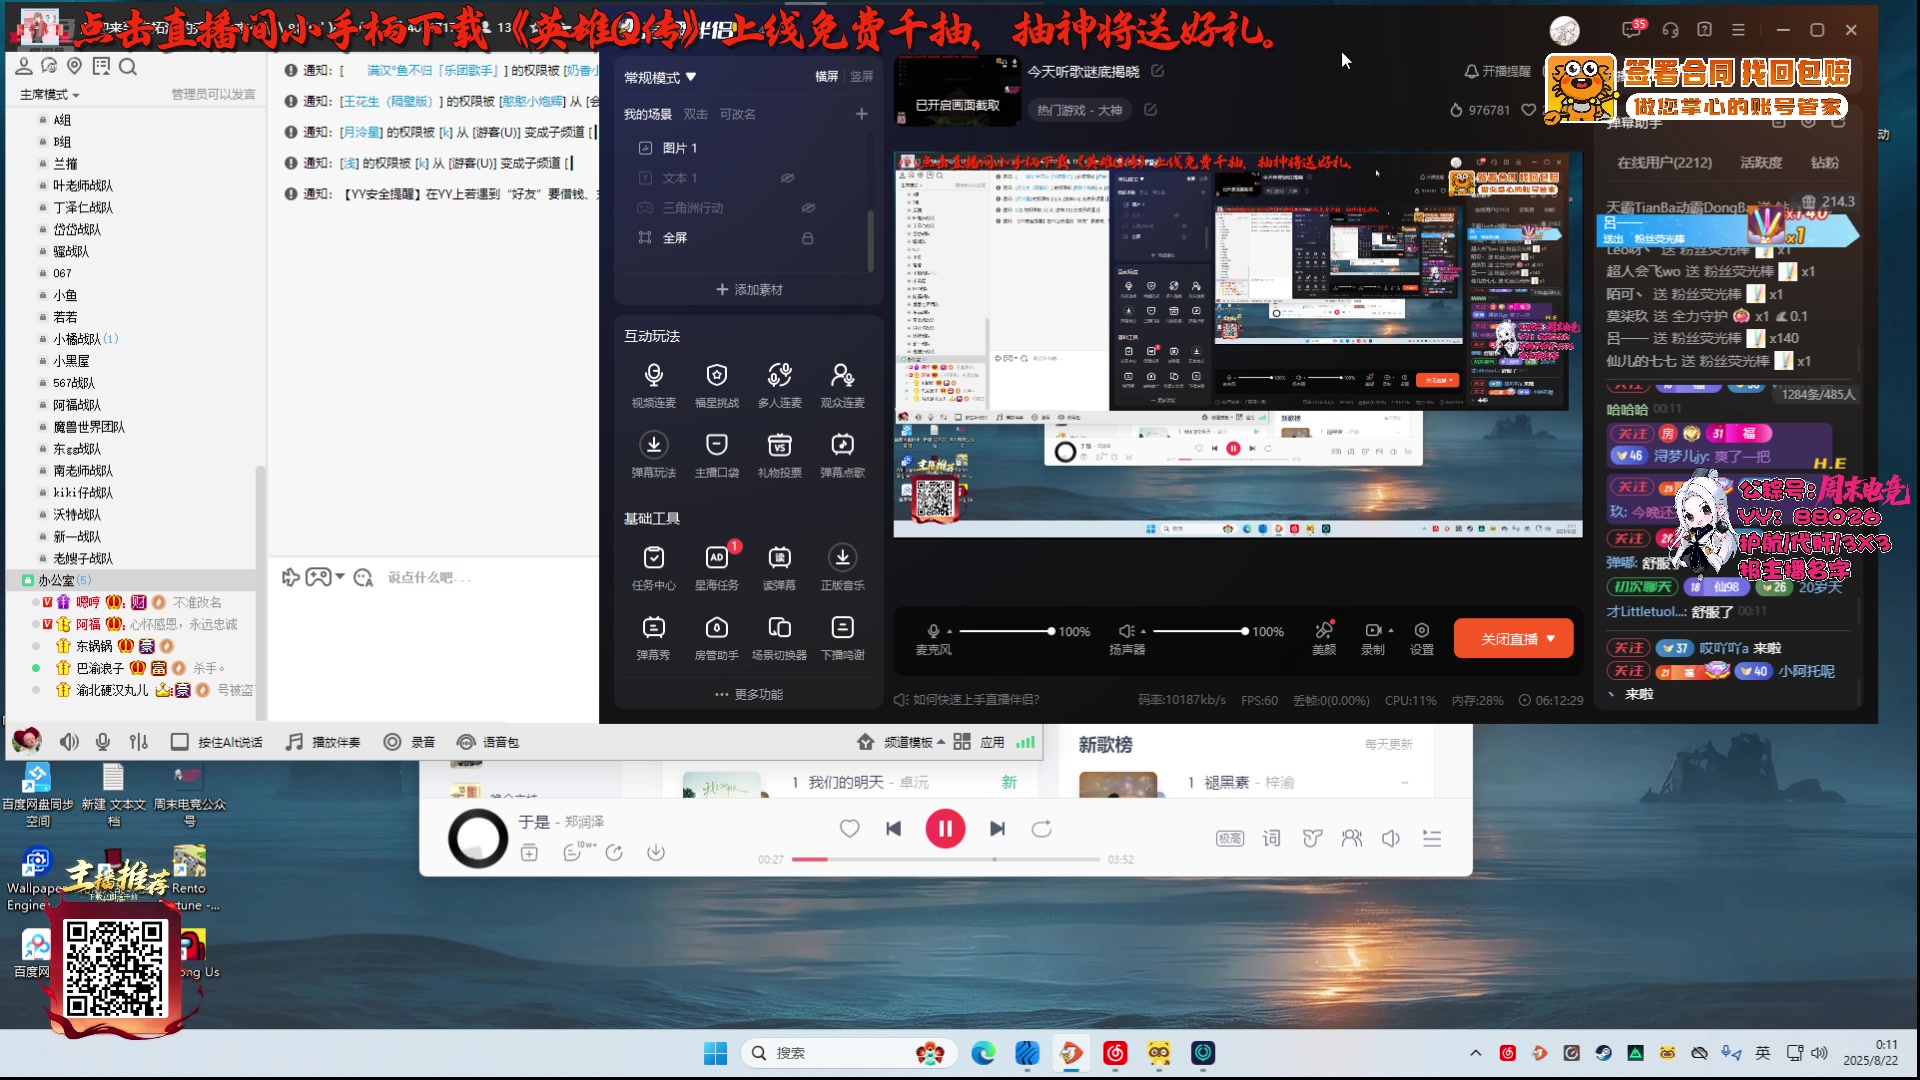1920x1080 pixels.
Task: Open 多人连麦 multi-user link icon
Action: (780, 385)
